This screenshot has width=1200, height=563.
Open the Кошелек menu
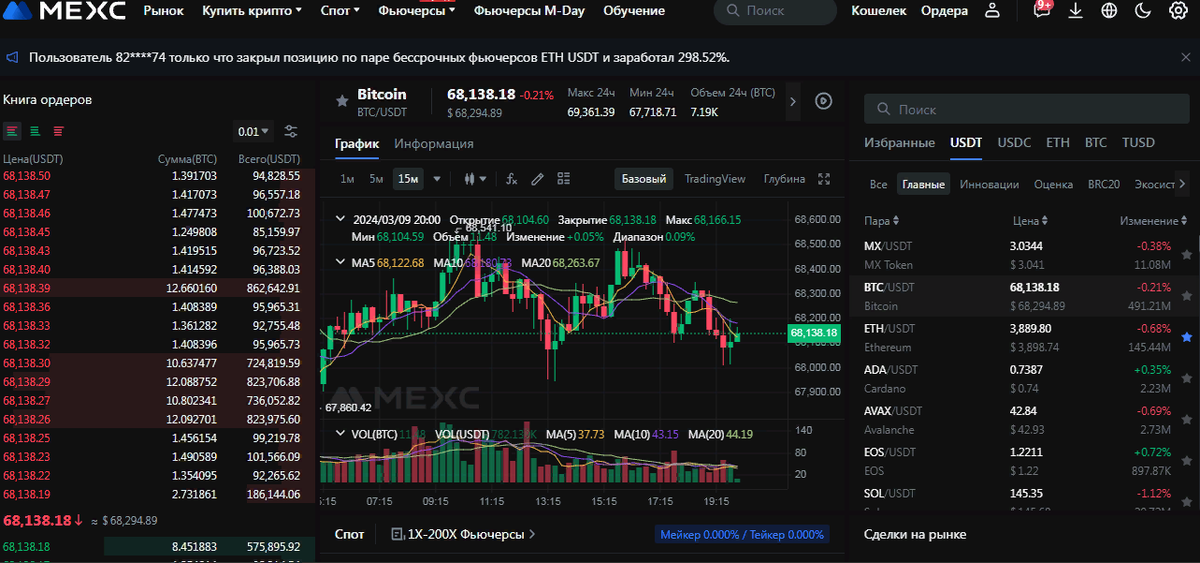click(878, 11)
